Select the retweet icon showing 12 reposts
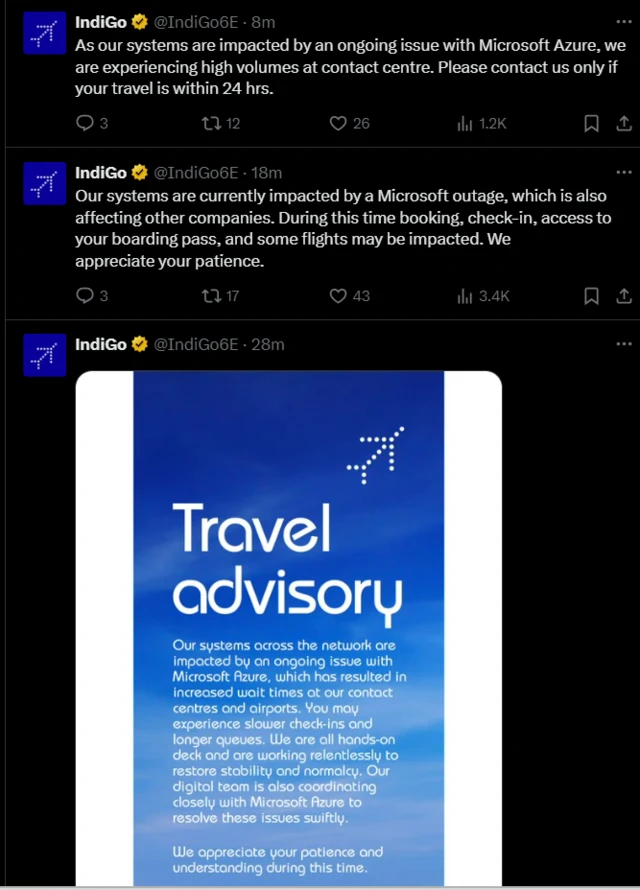 pyautogui.click(x=214, y=123)
